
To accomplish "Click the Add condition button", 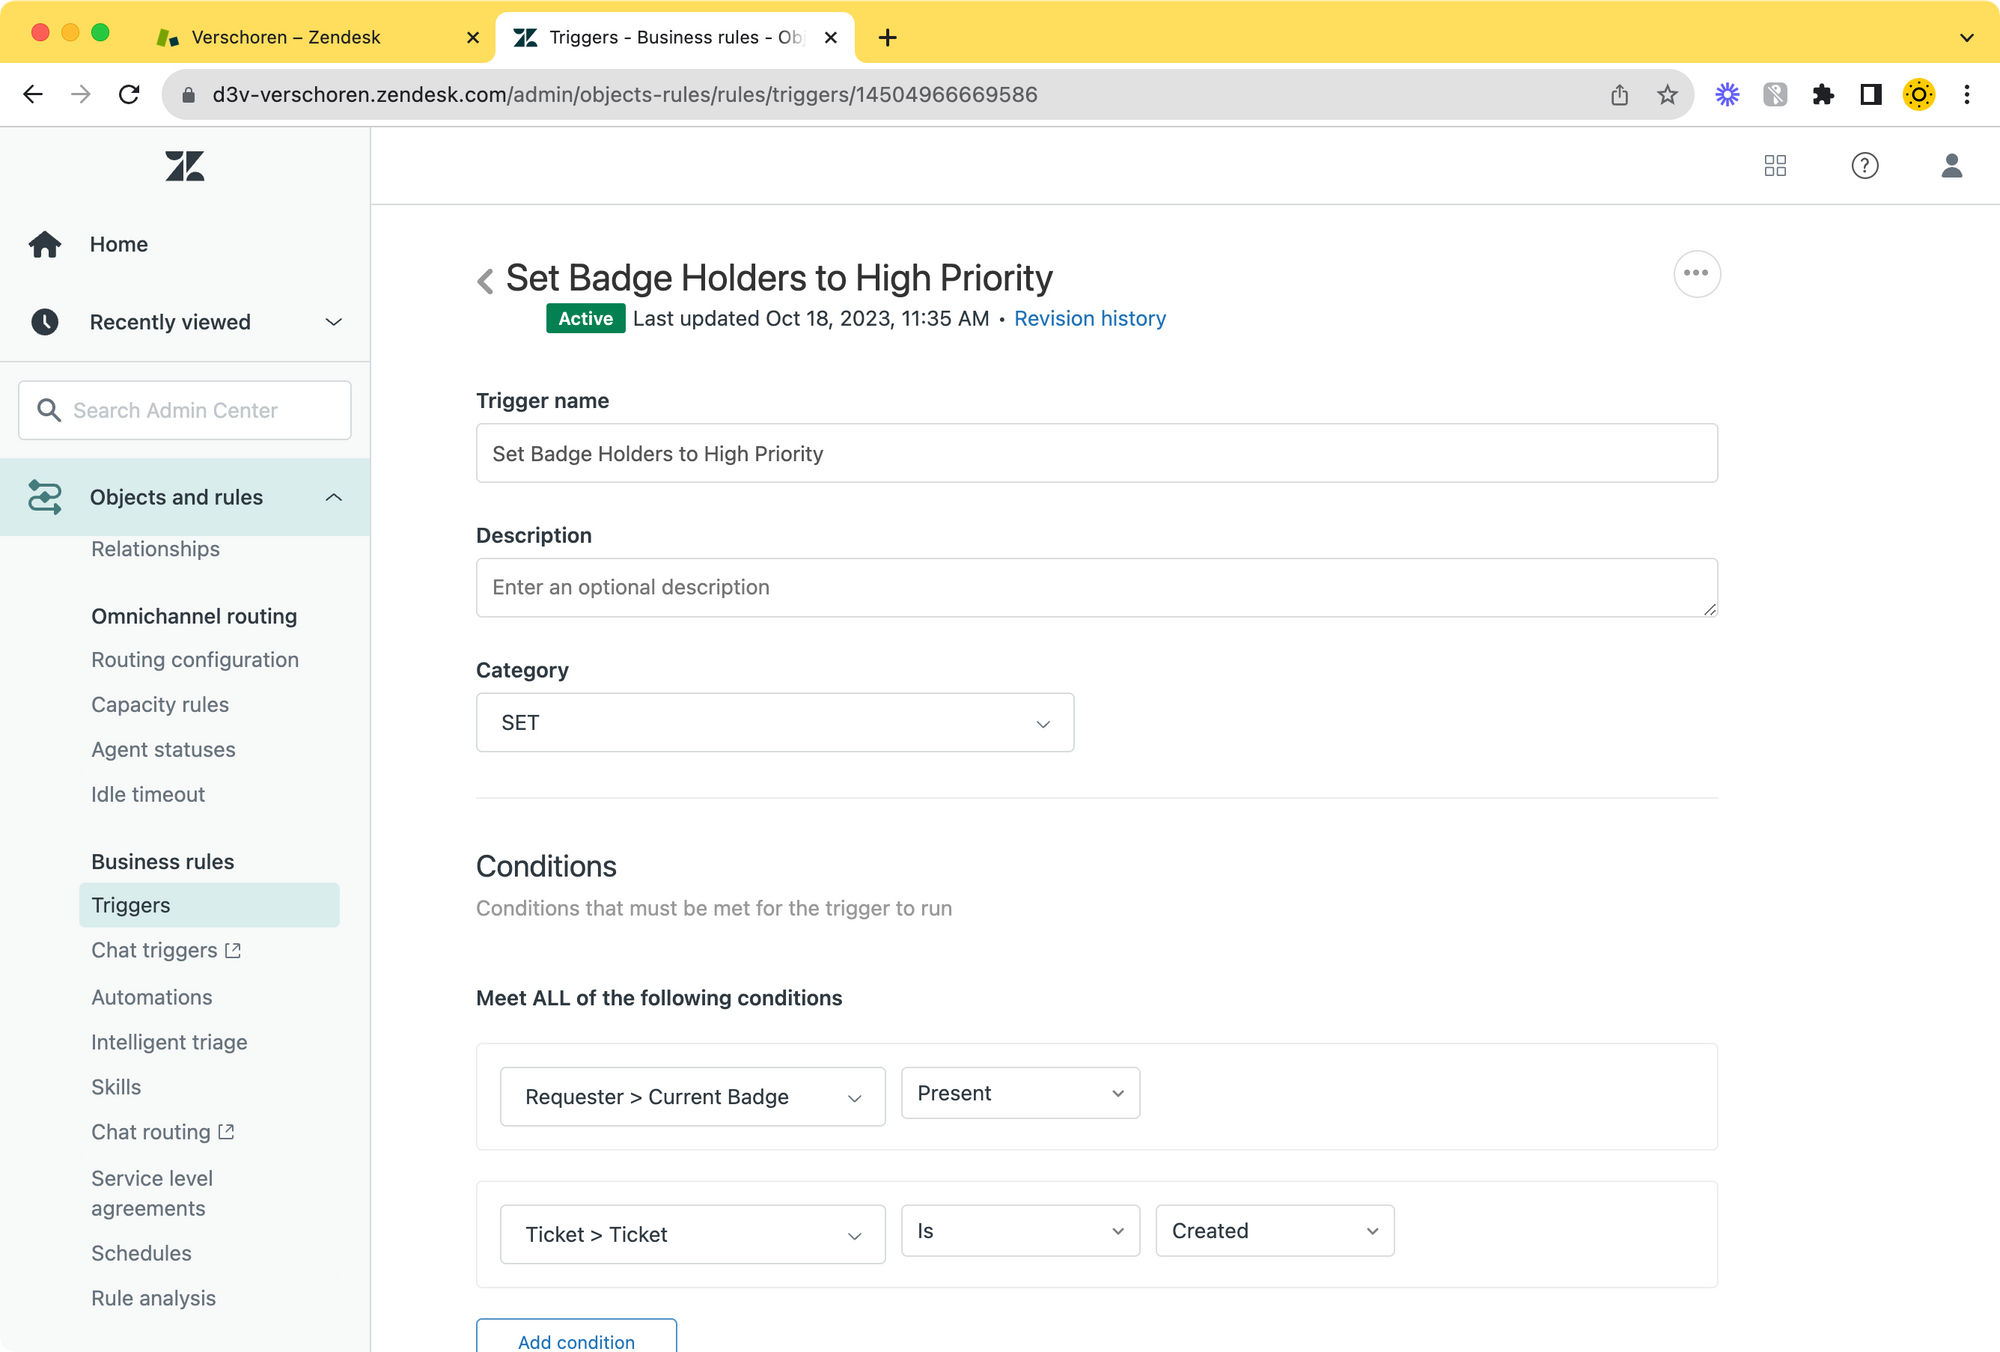I will pos(576,1340).
